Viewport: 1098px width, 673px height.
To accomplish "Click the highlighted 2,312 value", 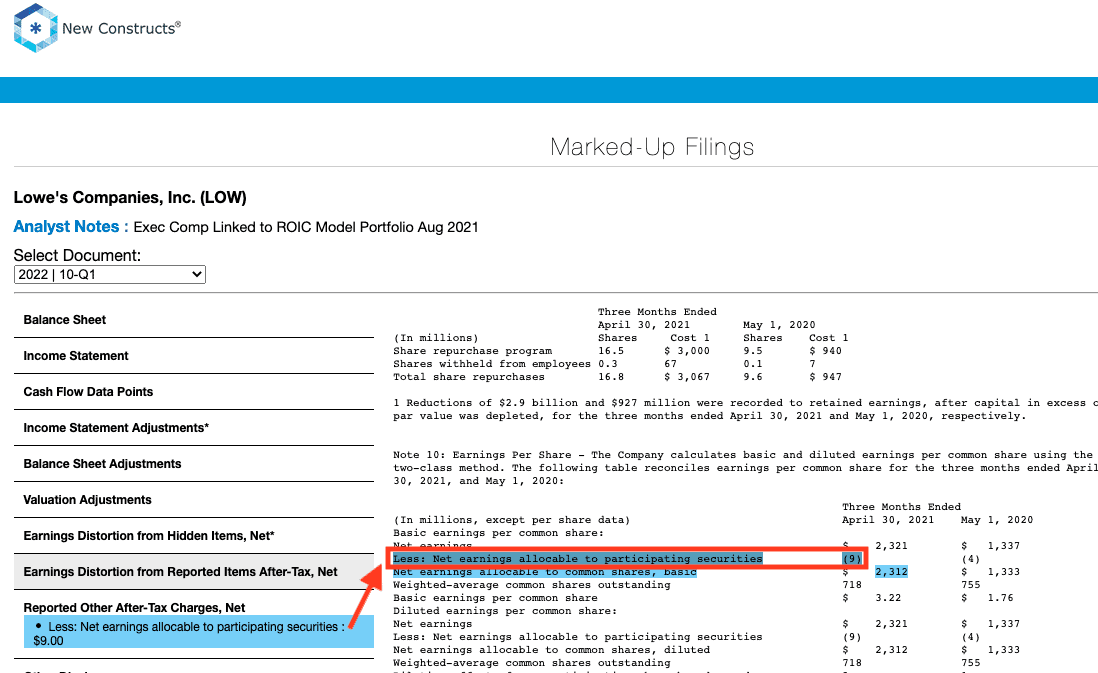I will click(x=891, y=572).
